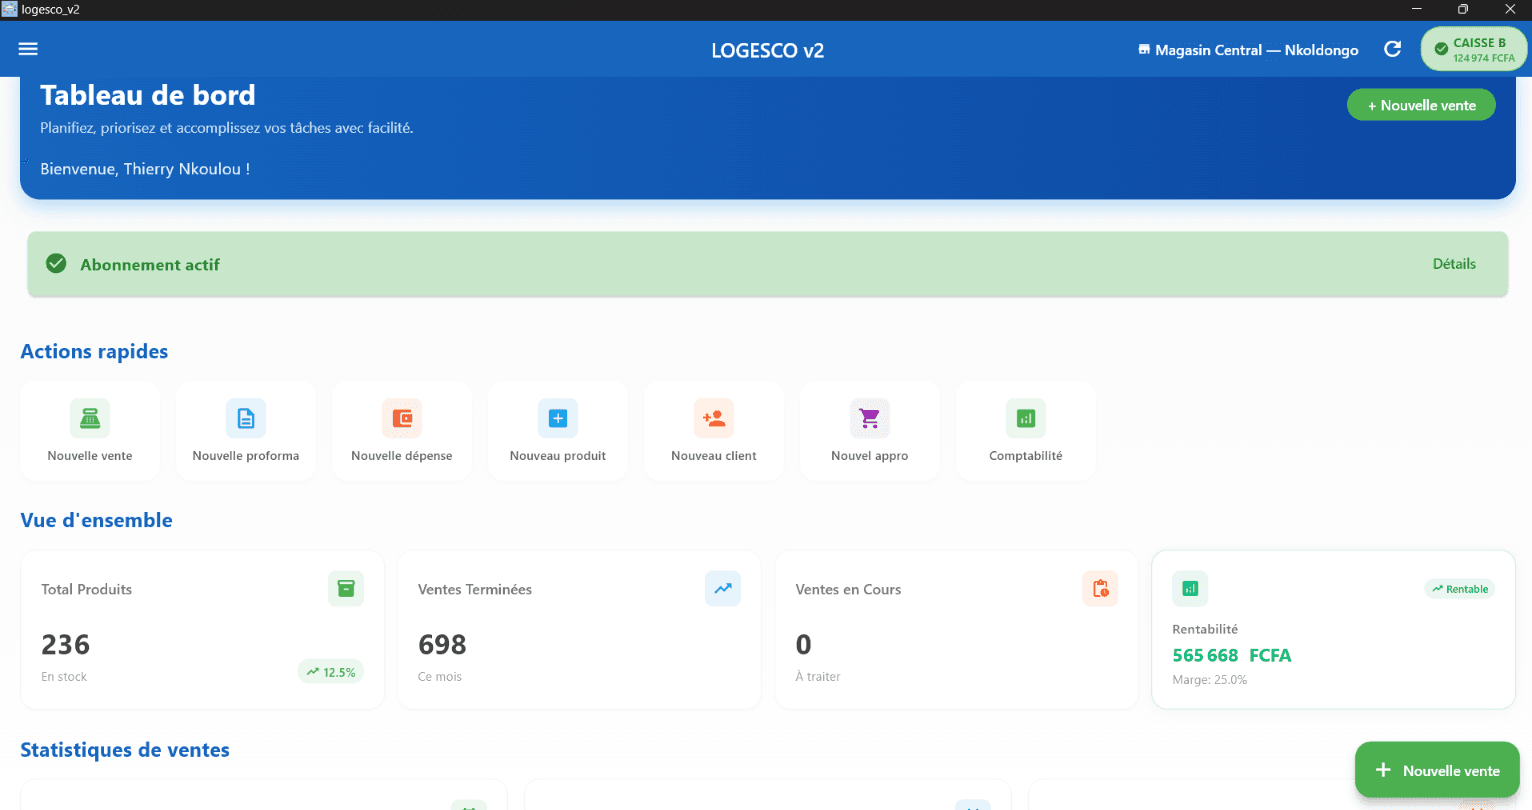Image resolution: width=1532 pixels, height=810 pixels.
Task: Click the 236 products count
Action: tap(66, 645)
